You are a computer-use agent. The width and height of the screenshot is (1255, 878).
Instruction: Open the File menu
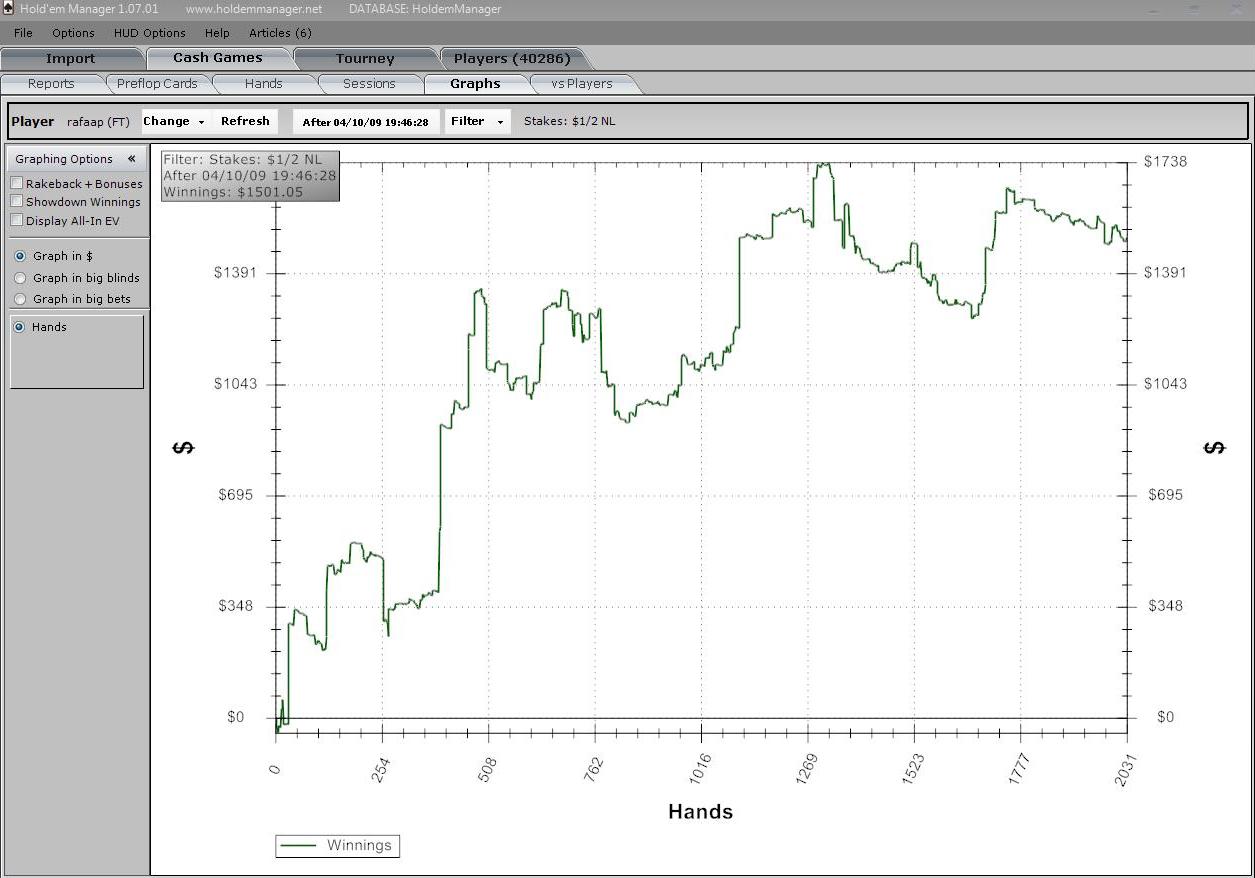pyautogui.click(x=23, y=33)
